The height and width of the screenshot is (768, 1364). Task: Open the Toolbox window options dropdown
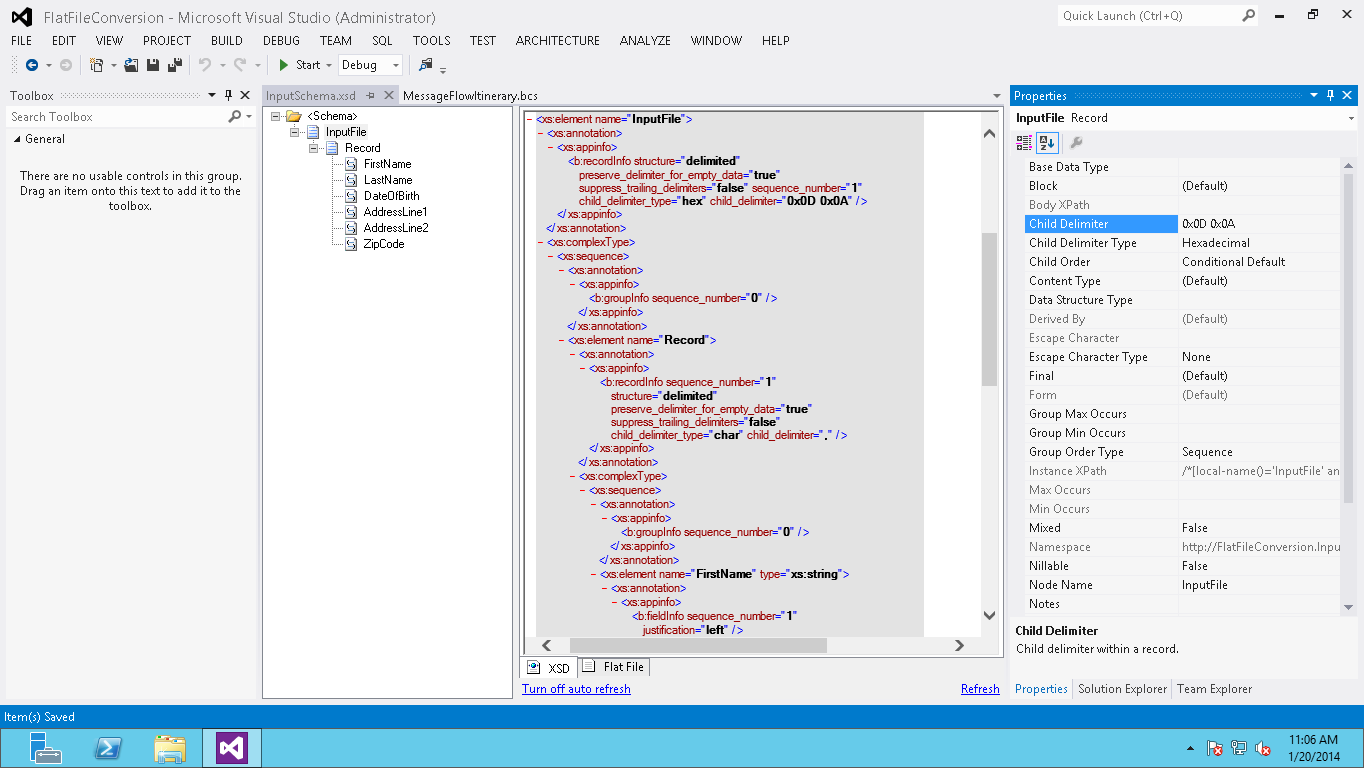[211, 95]
